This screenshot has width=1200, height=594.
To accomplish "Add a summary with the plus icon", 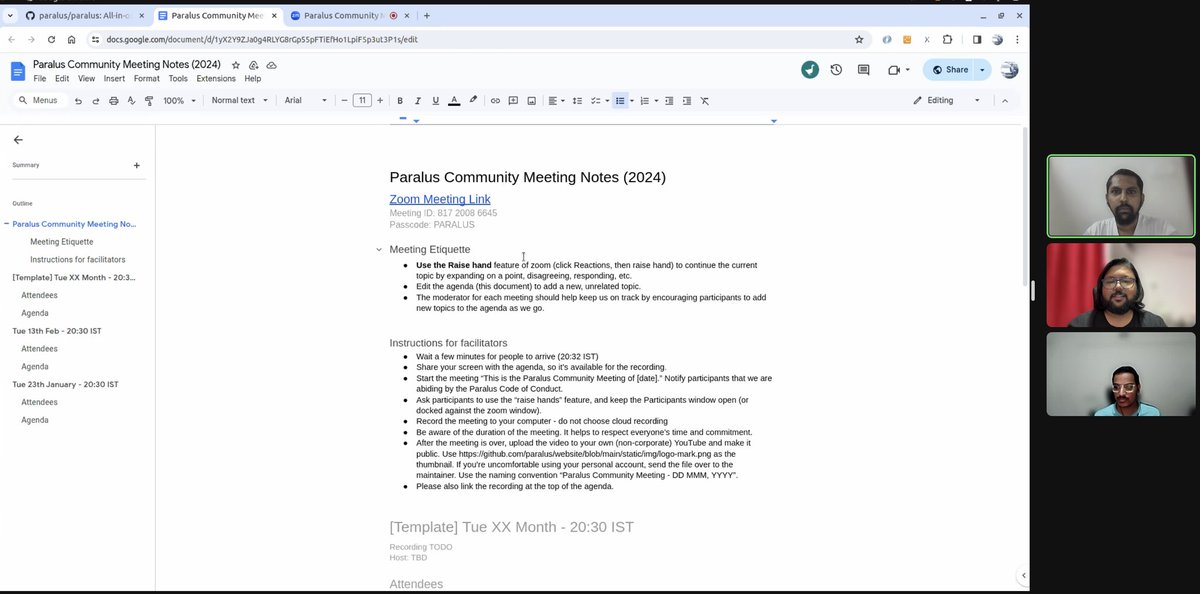I will (137, 165).
